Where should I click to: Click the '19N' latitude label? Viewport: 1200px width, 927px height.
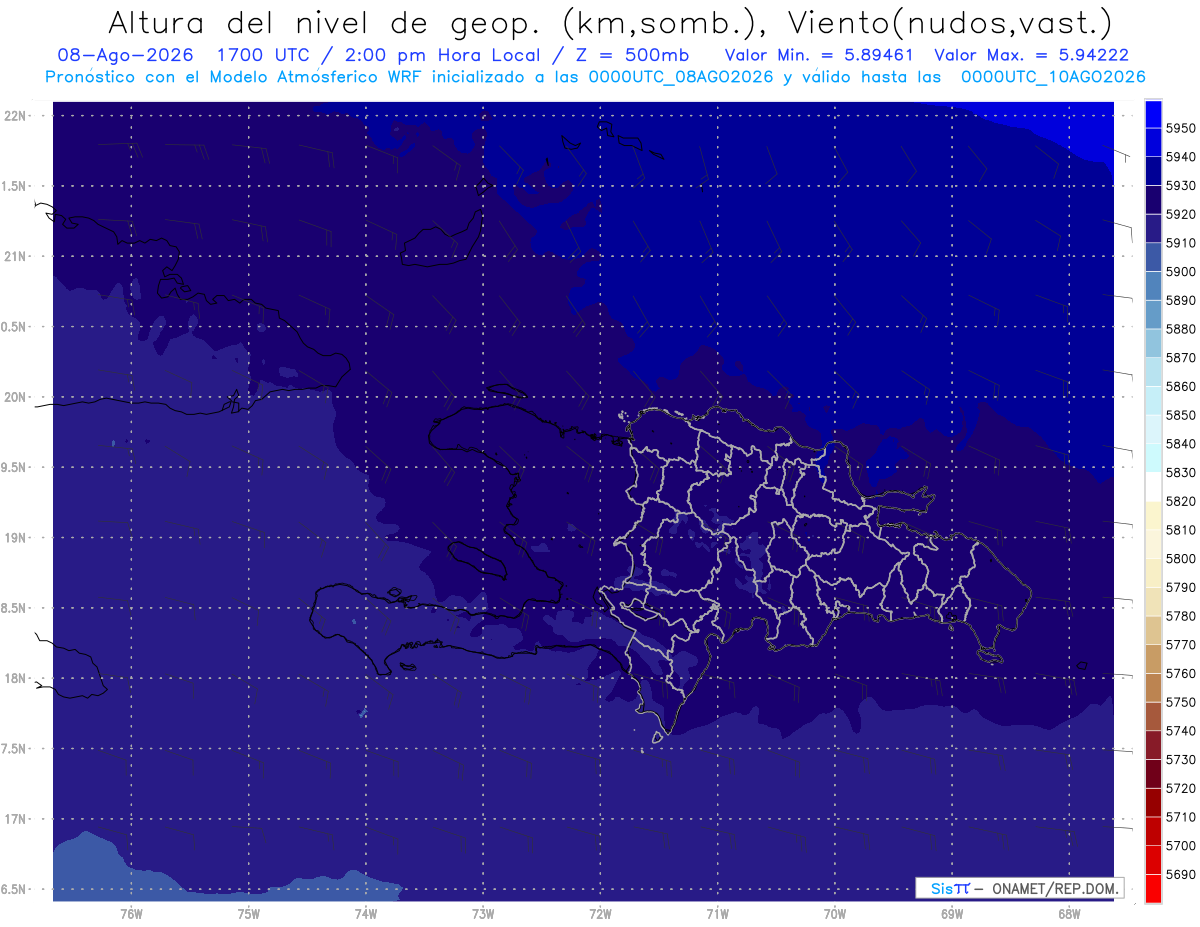pyautogui.click(x=14, y=538)
